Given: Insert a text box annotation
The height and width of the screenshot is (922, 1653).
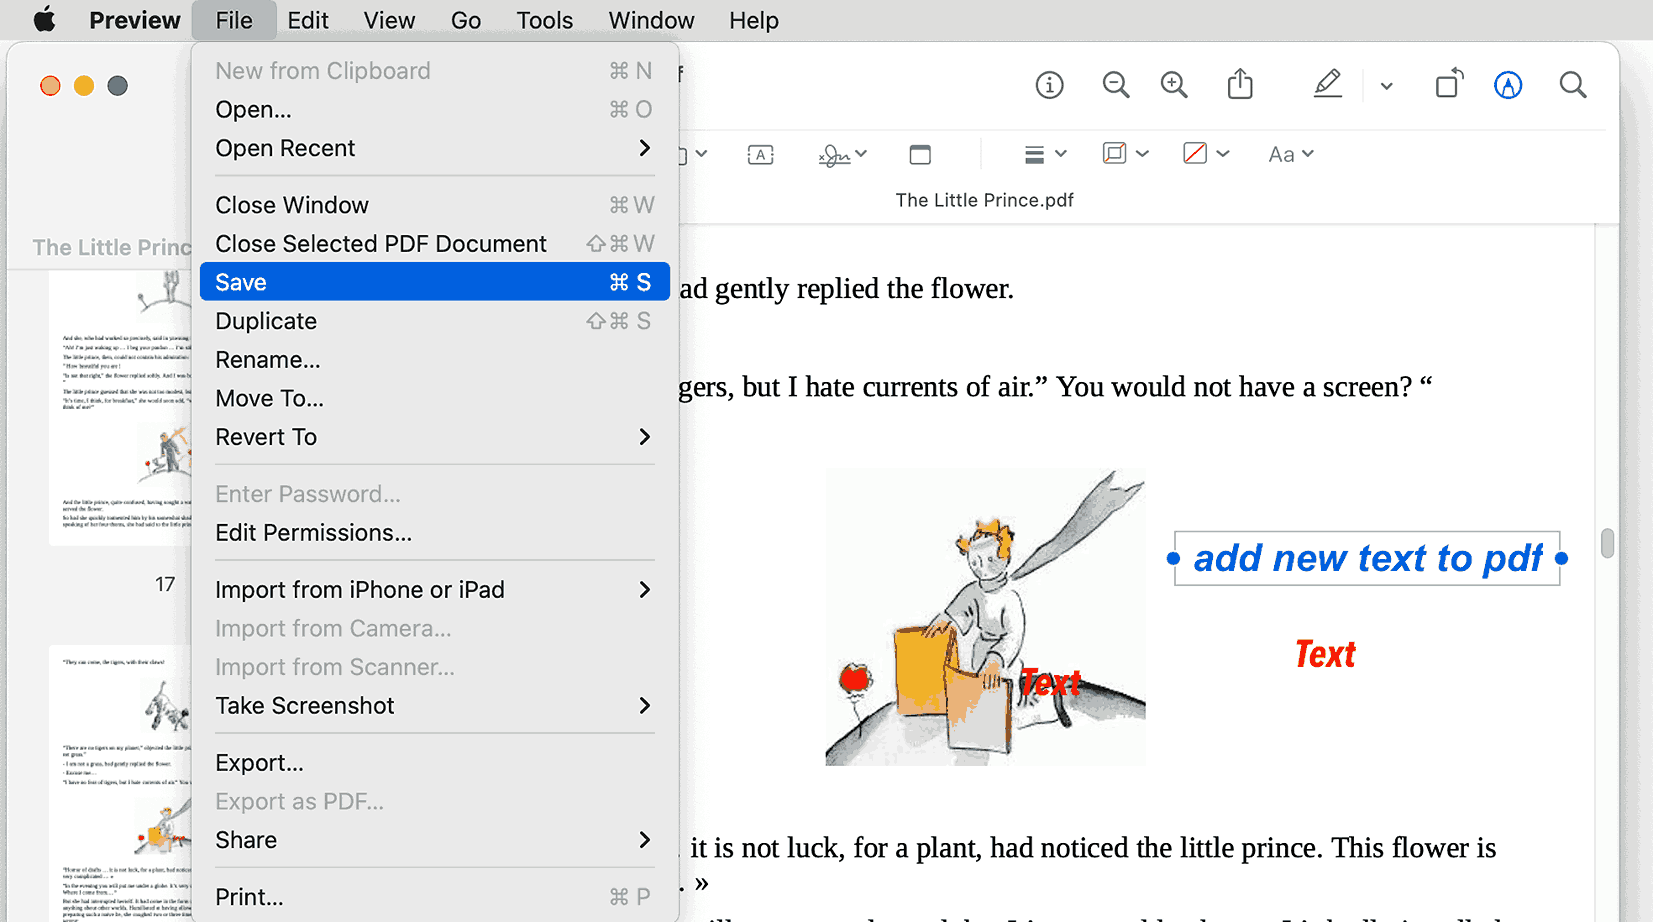Looking at the screenshot, I should click(761, 154).
